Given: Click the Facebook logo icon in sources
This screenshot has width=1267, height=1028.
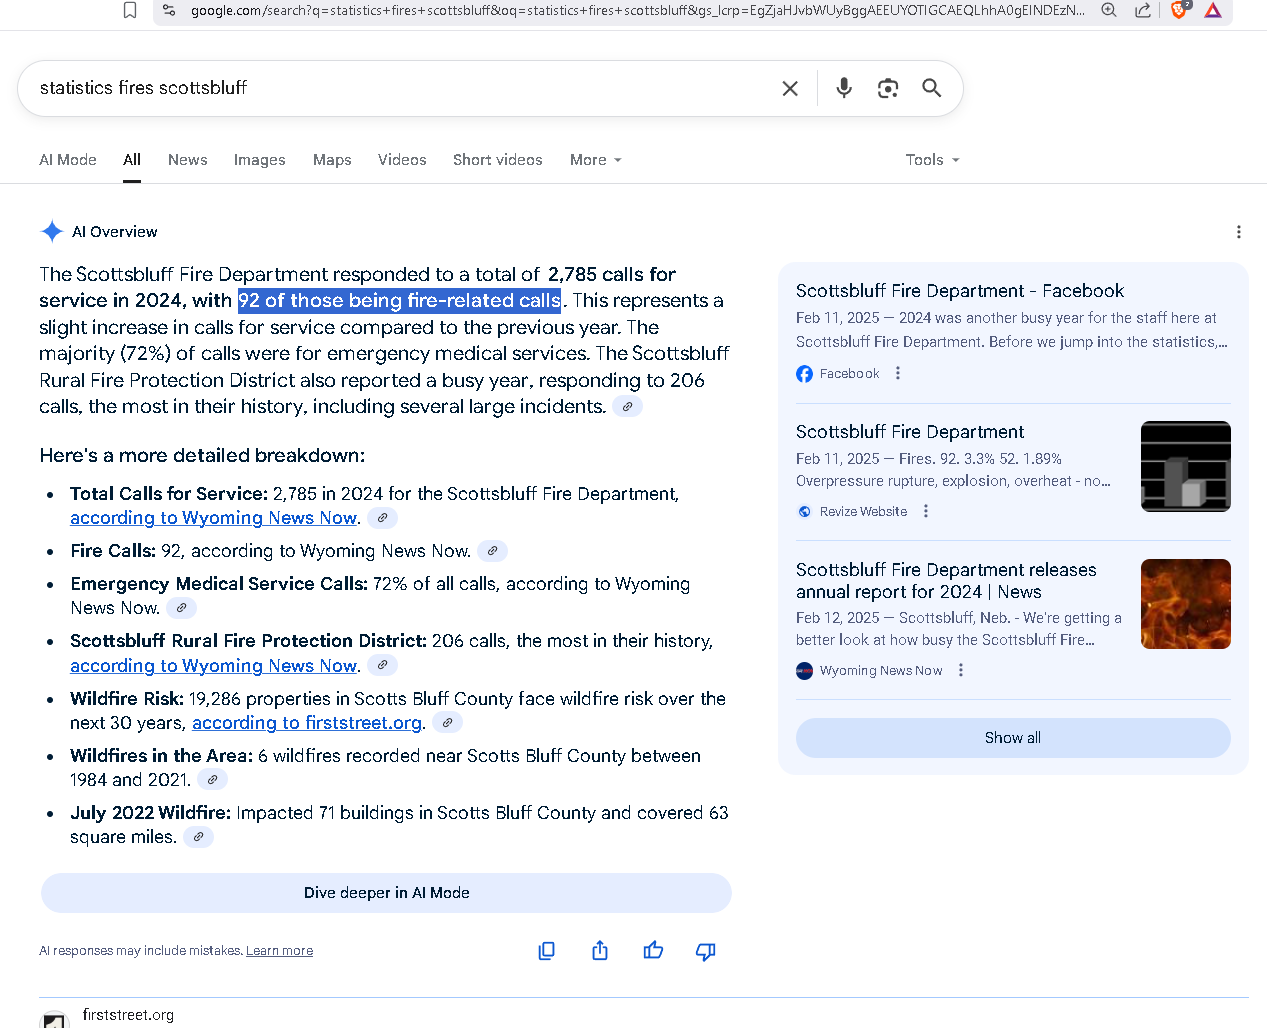Looking at the screenshot, I should (805, 374).
